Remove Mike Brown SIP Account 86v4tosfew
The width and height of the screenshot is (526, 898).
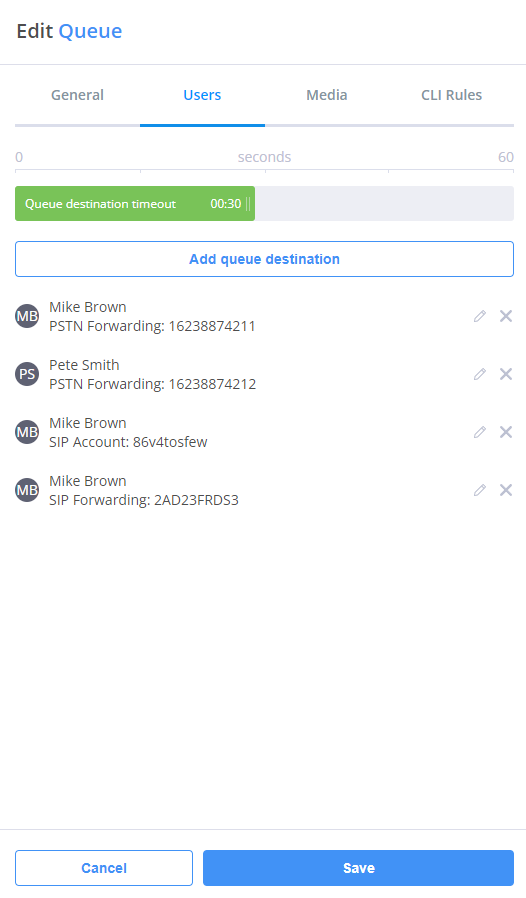coord(505,432)
